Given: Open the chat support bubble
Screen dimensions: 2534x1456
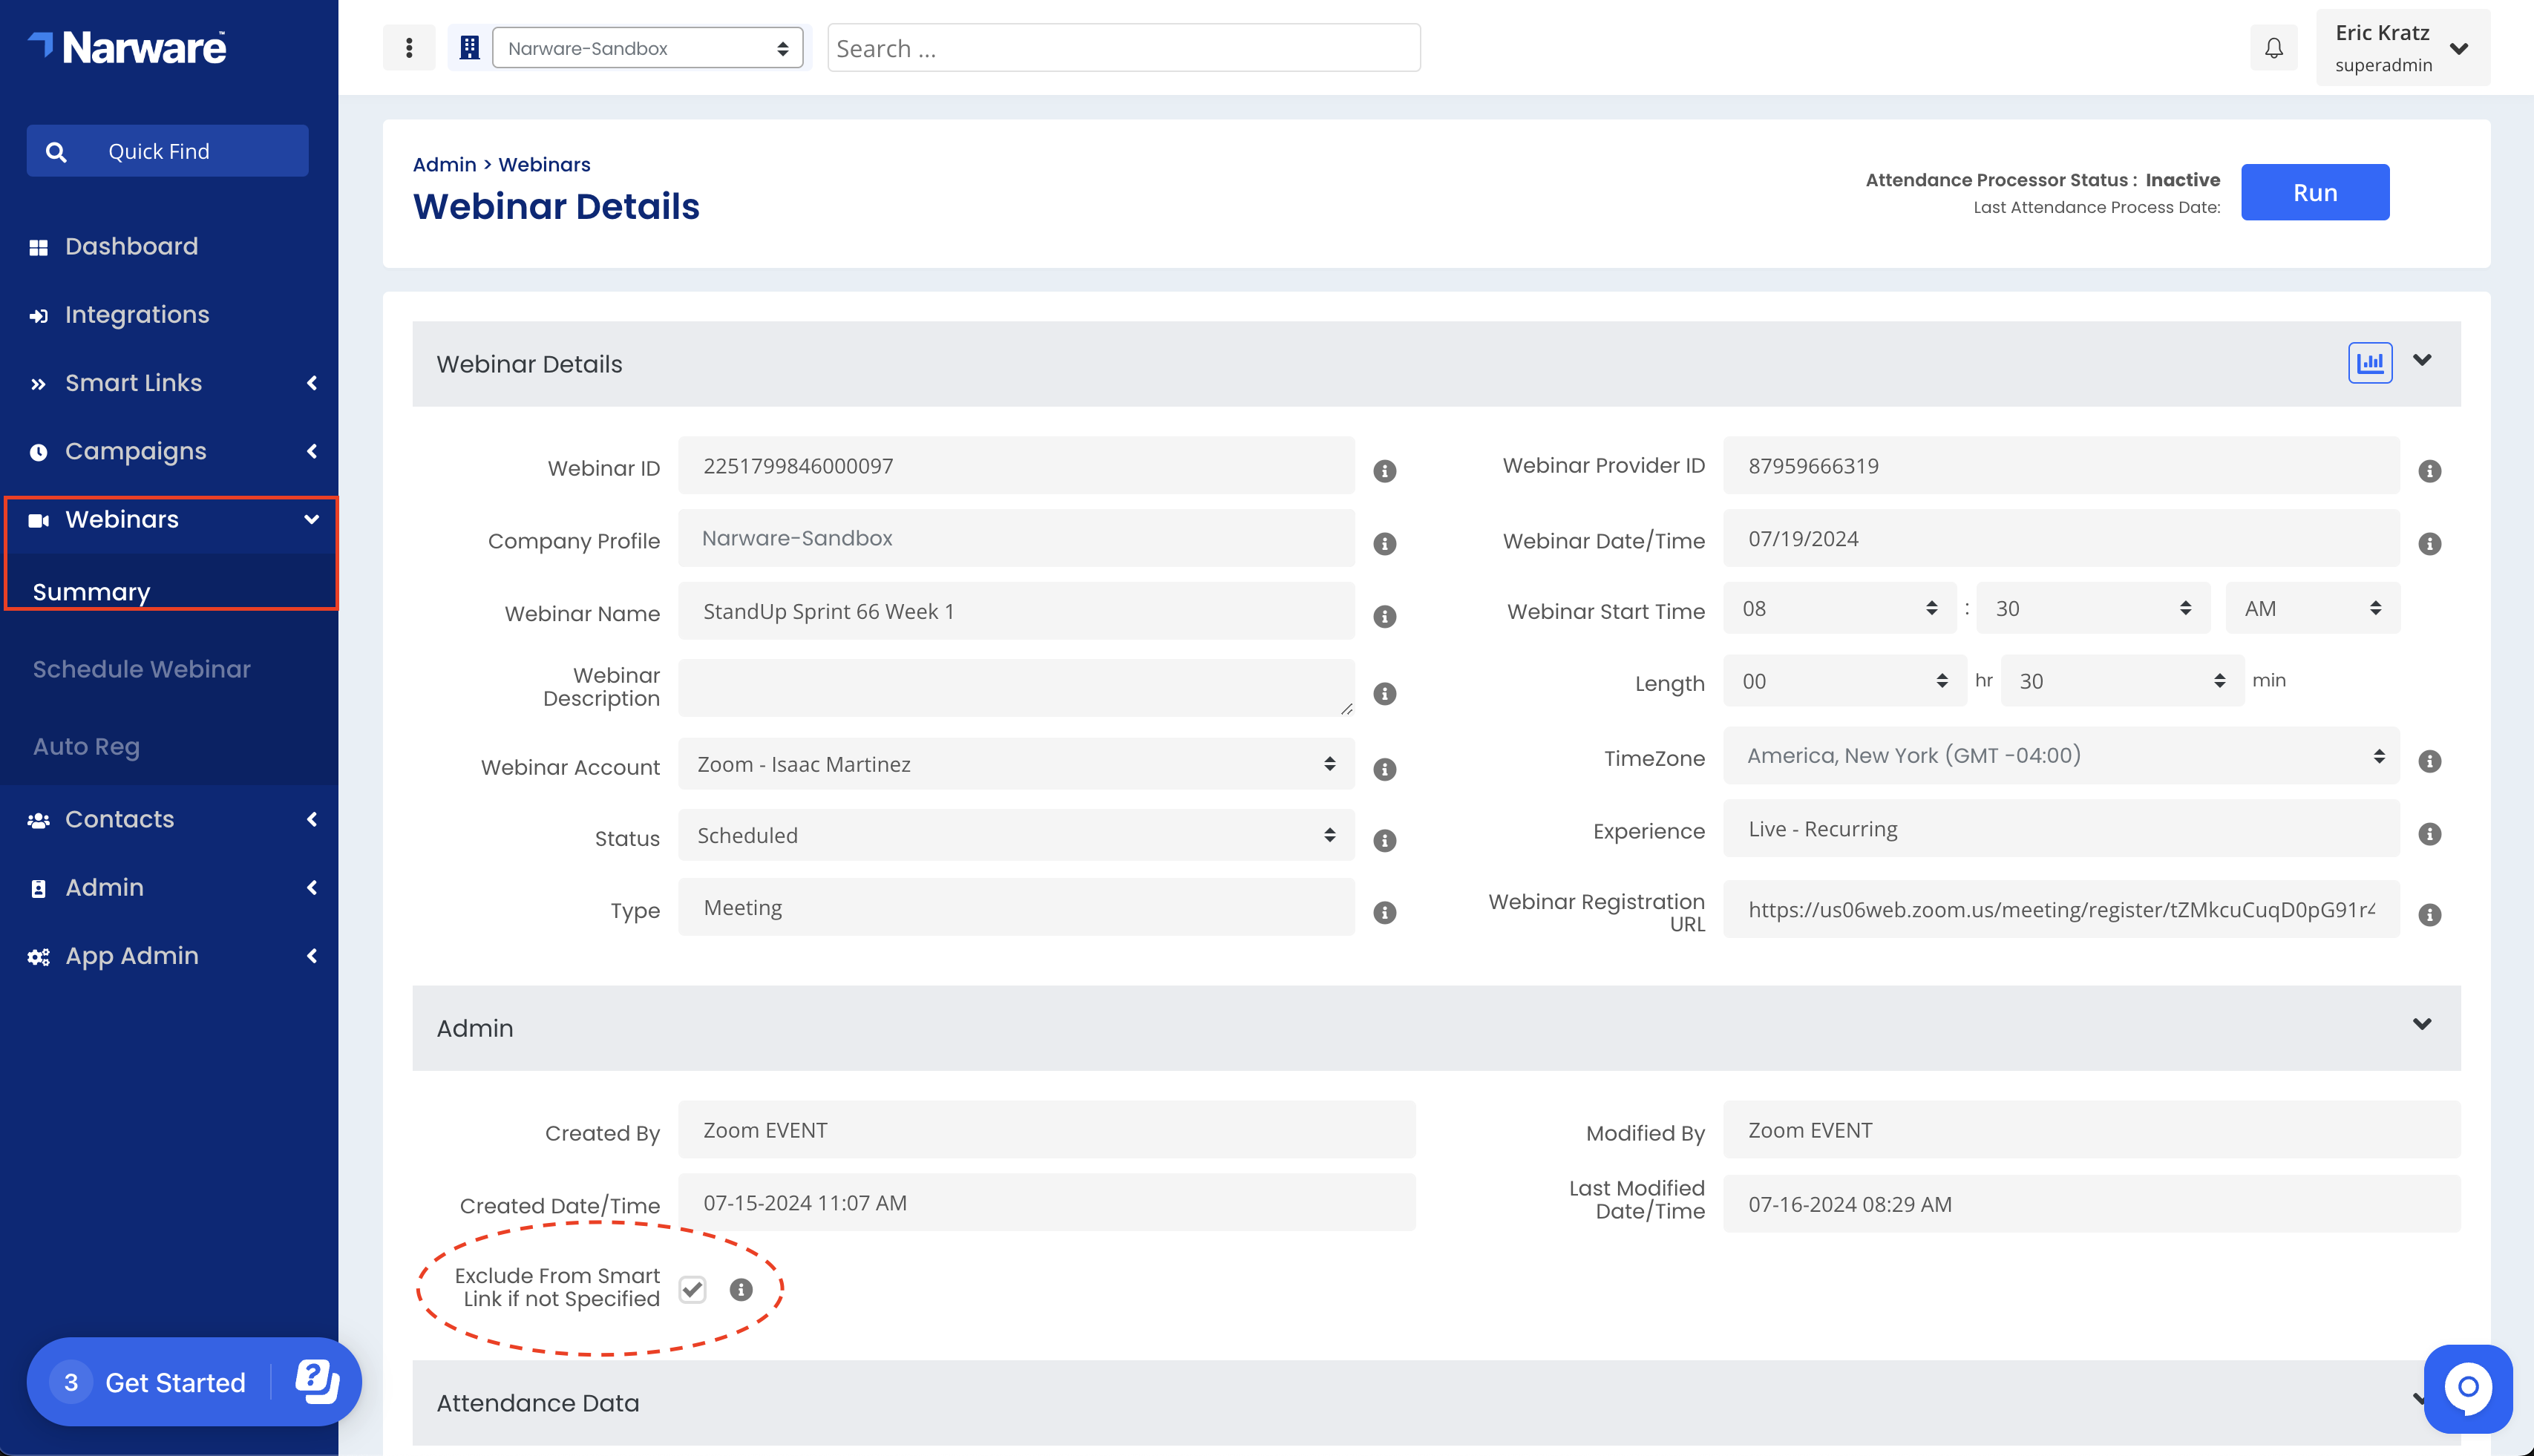Looking at the screenshot, I should (x=2467, y=1388).
